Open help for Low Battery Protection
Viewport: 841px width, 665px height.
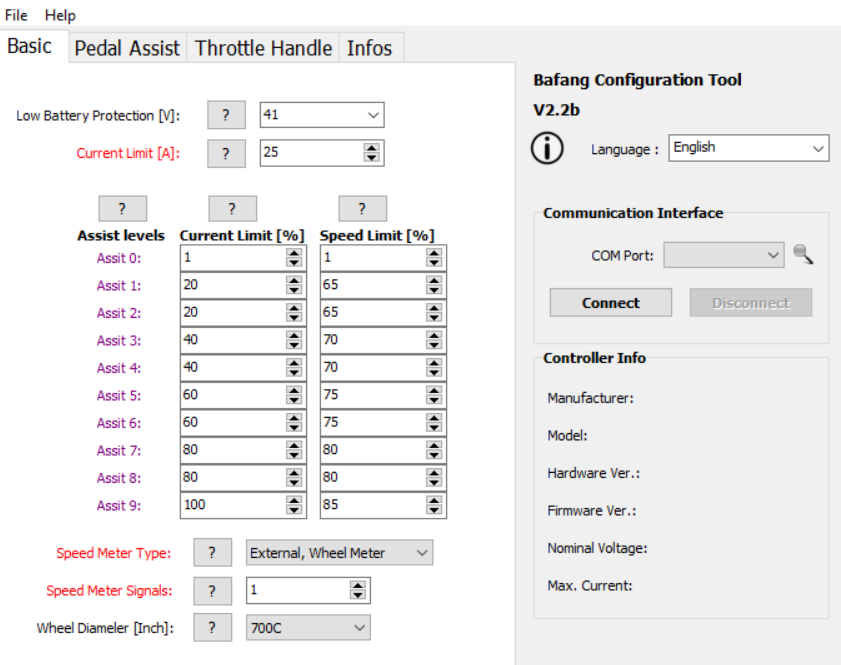226,115
